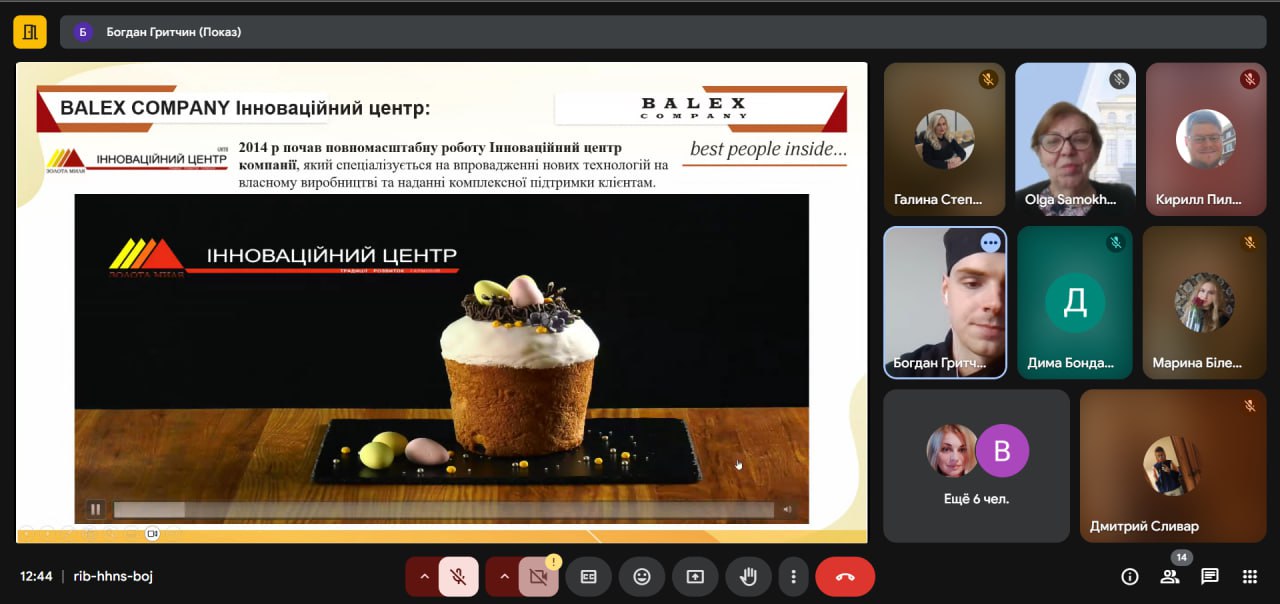Click muted mic indicator on Дима Бонда... tile

[1116, 242]
